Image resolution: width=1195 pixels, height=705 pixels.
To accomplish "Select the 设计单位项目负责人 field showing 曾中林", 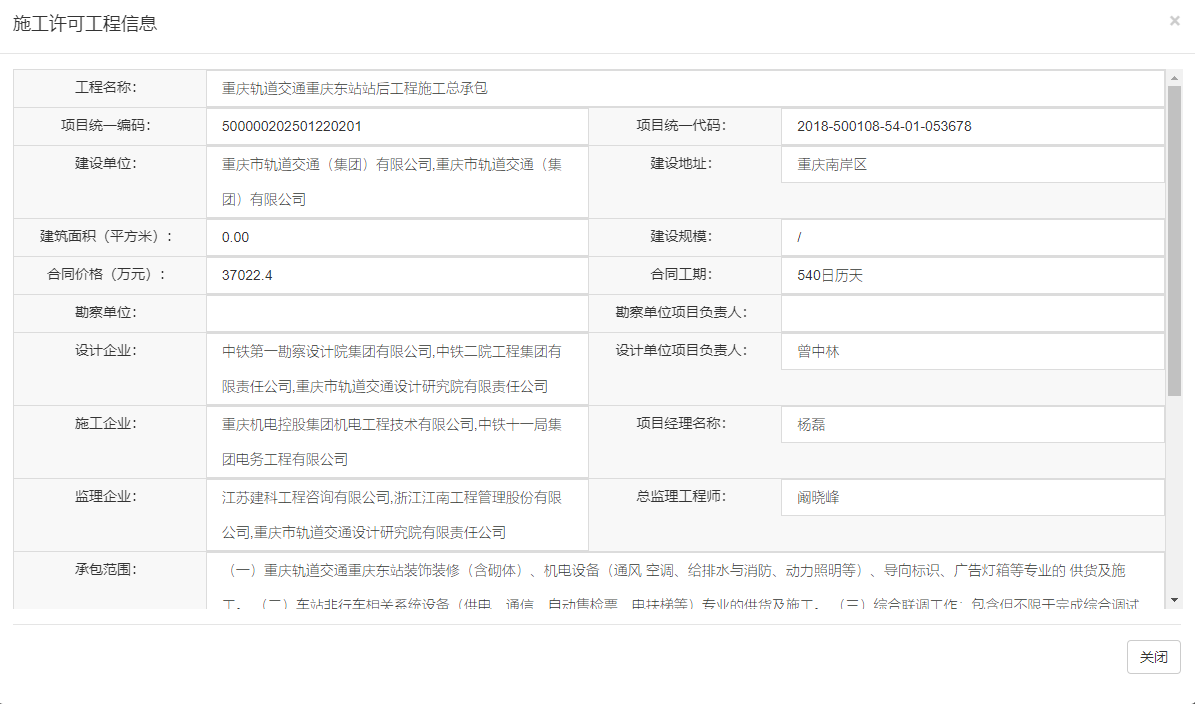I will pyautogui.click(x=972, y=352).
